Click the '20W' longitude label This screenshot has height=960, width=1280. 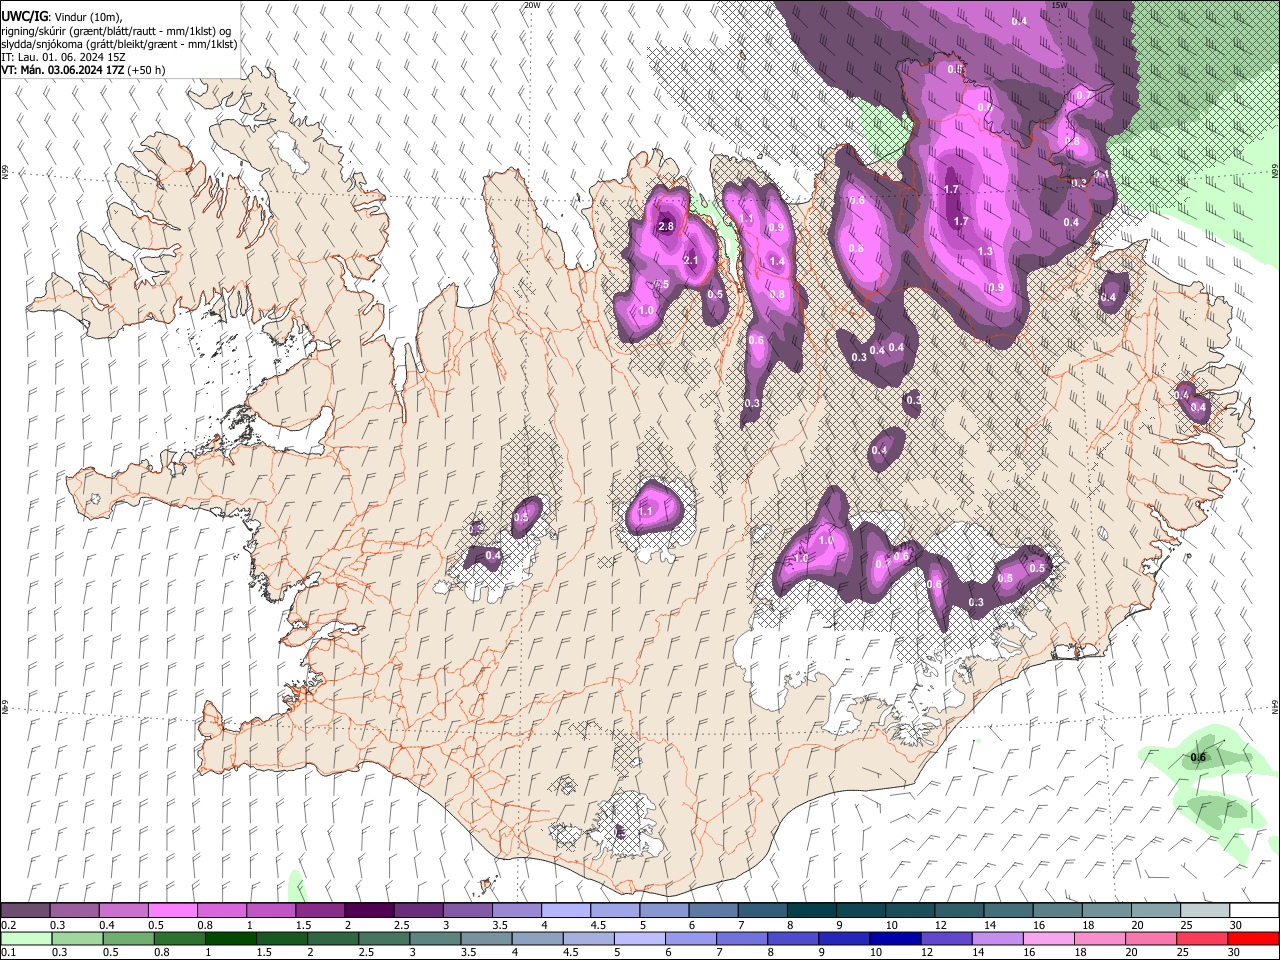(532, 5)
